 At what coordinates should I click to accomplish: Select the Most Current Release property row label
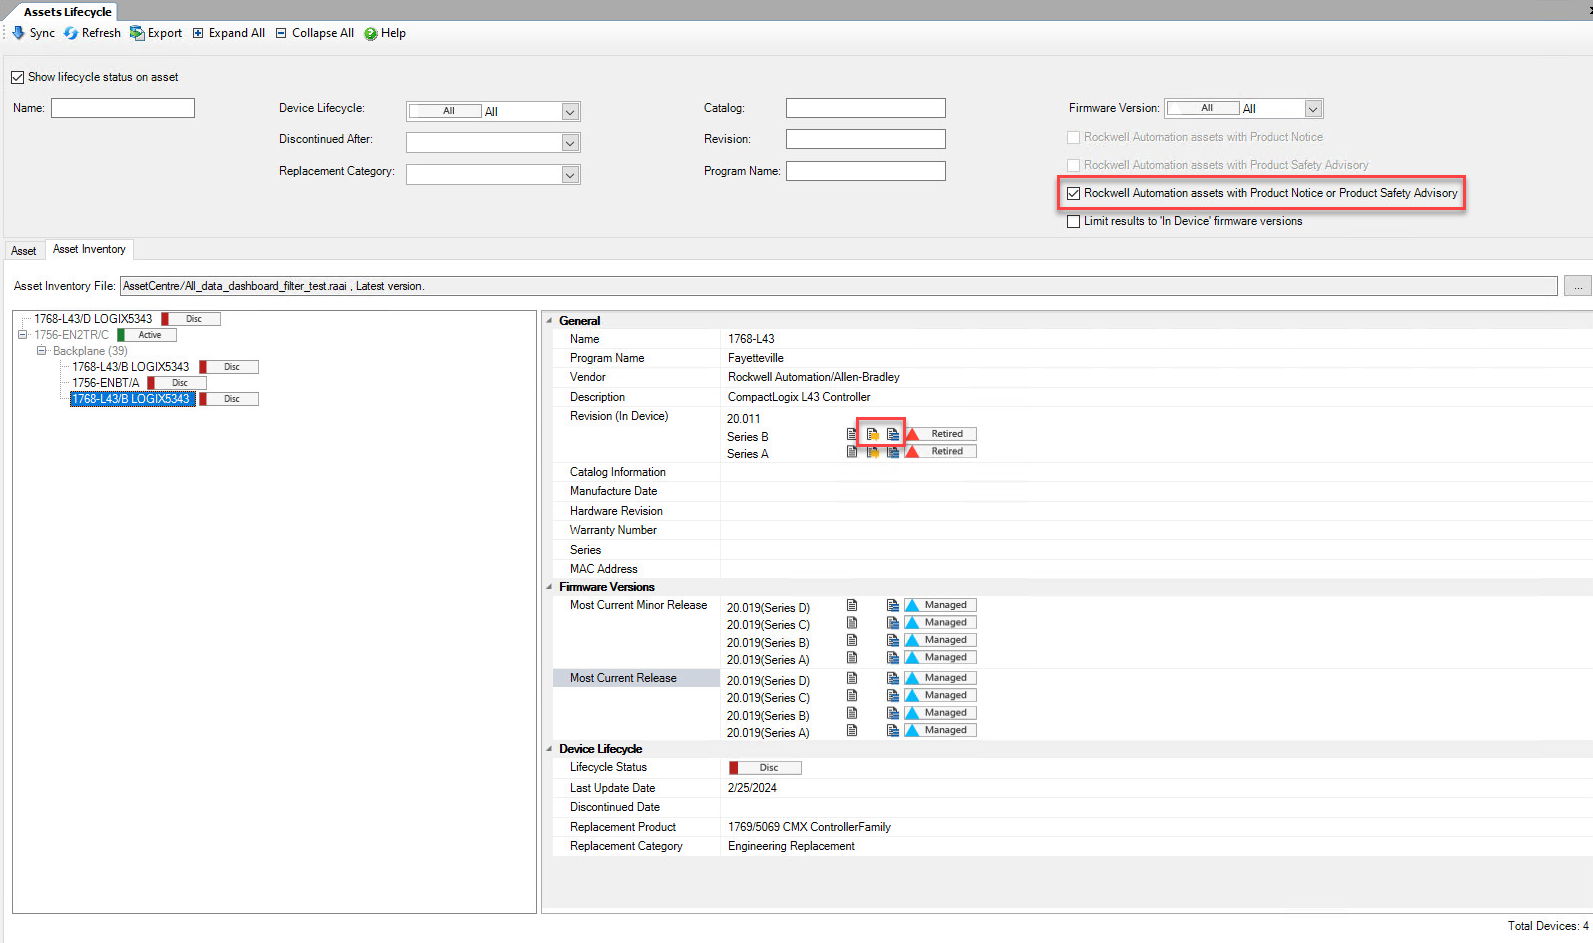click(637, 678)
